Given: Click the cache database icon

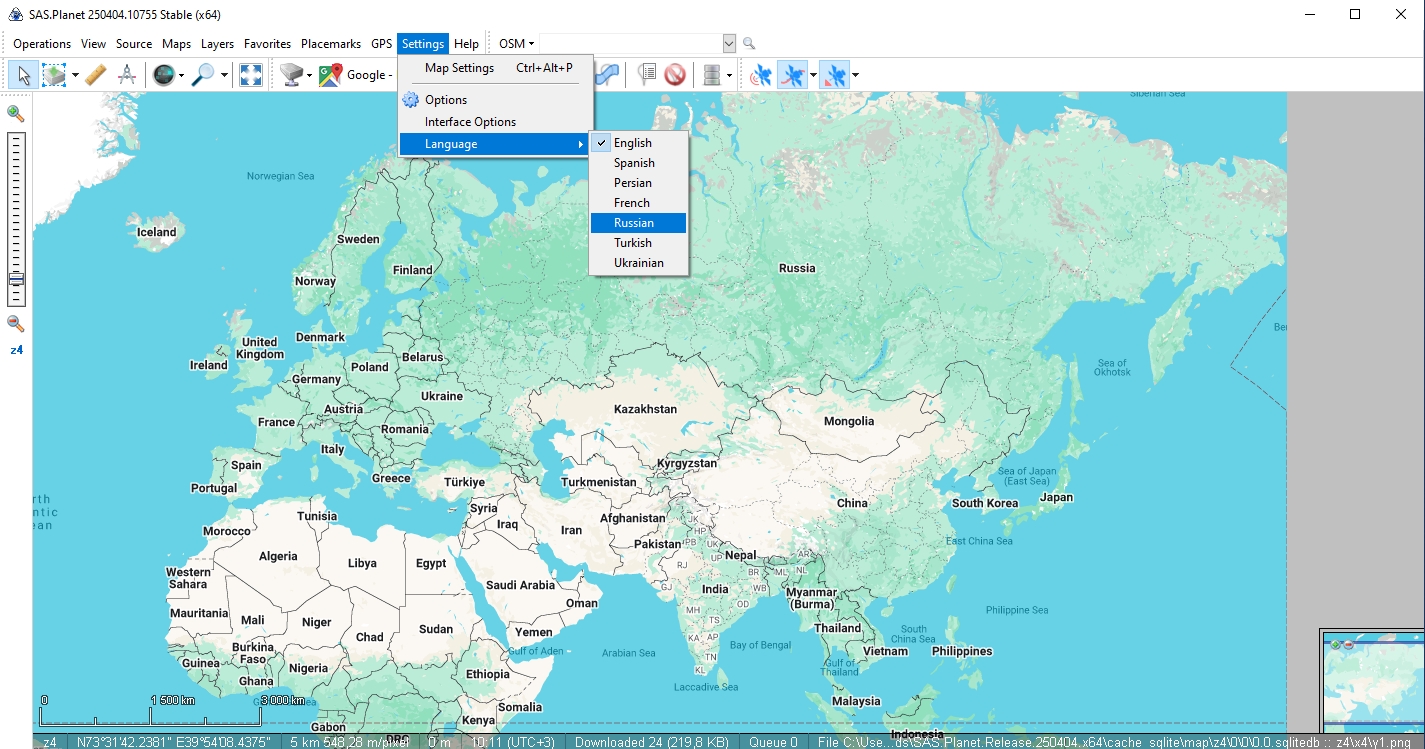Looking at the screenshot, I should [710, 74].
